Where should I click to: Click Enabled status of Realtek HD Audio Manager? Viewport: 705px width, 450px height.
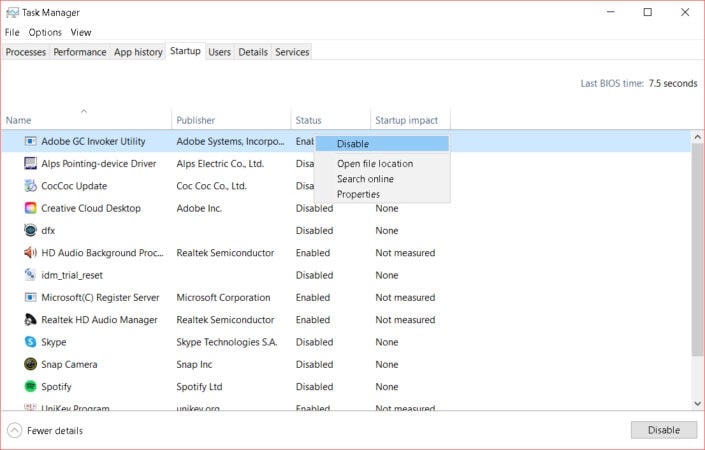pyautogui.click(x=313, y=320)
